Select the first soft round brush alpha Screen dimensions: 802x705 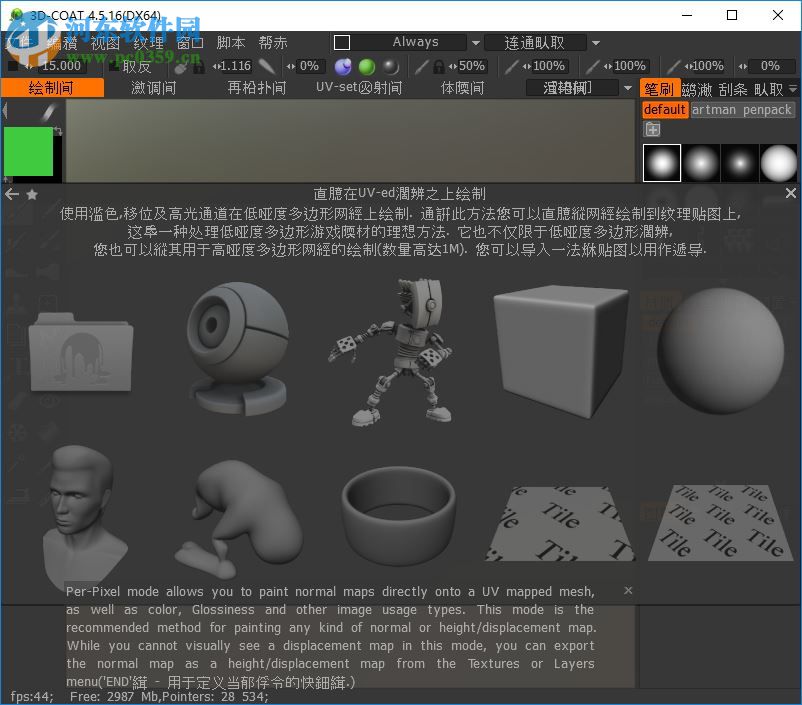click(661, 163)
